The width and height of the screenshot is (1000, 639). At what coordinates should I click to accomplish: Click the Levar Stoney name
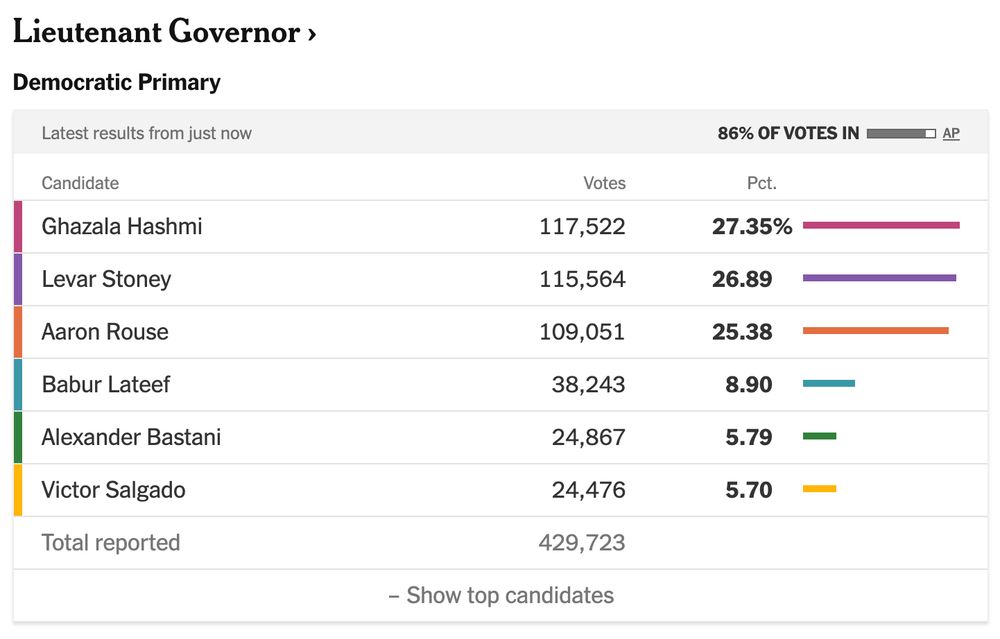pos(107,279)
